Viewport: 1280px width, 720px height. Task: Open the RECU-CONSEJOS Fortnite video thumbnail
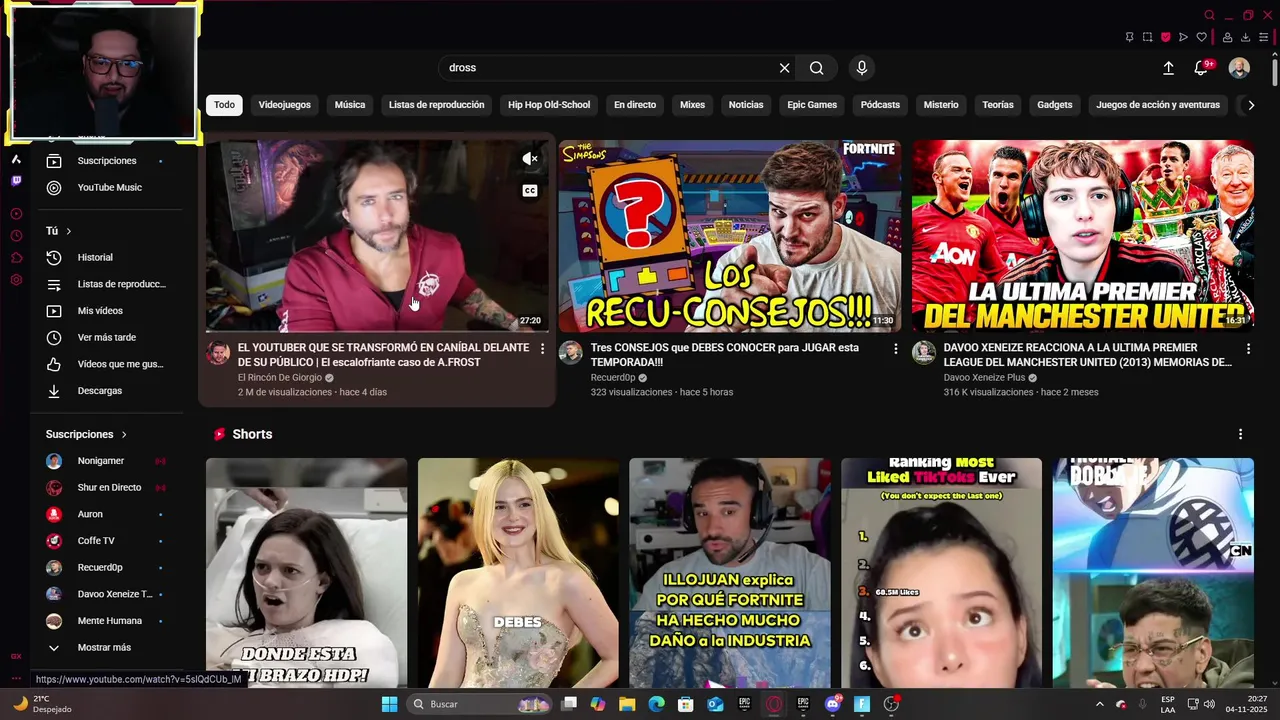tap(730, 235)
